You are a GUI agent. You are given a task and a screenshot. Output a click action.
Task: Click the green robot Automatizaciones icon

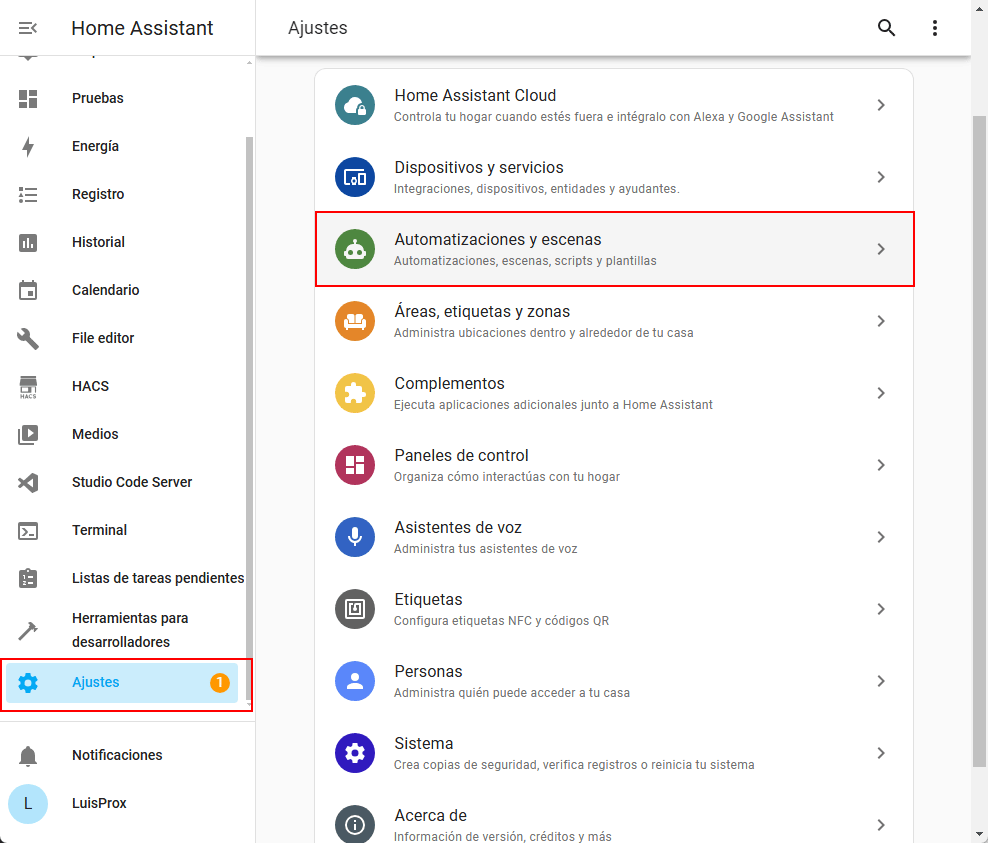coord(354,249)
